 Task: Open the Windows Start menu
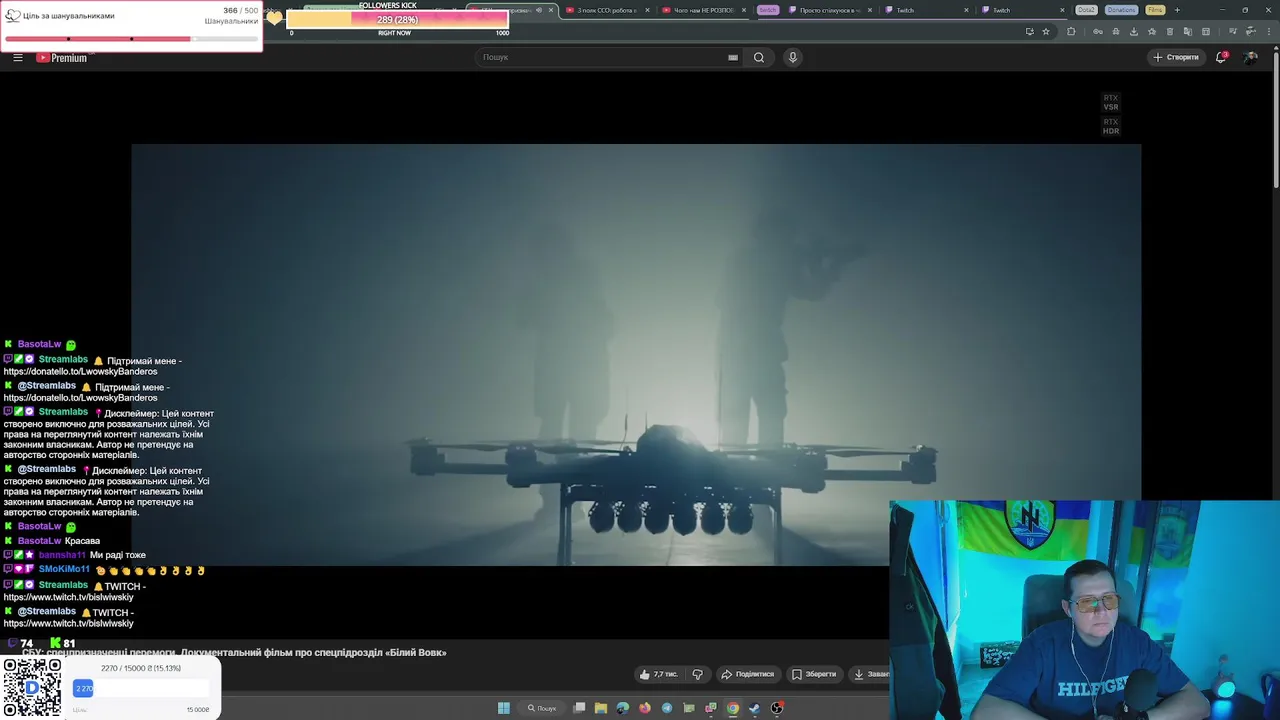(x=504, y=708)
